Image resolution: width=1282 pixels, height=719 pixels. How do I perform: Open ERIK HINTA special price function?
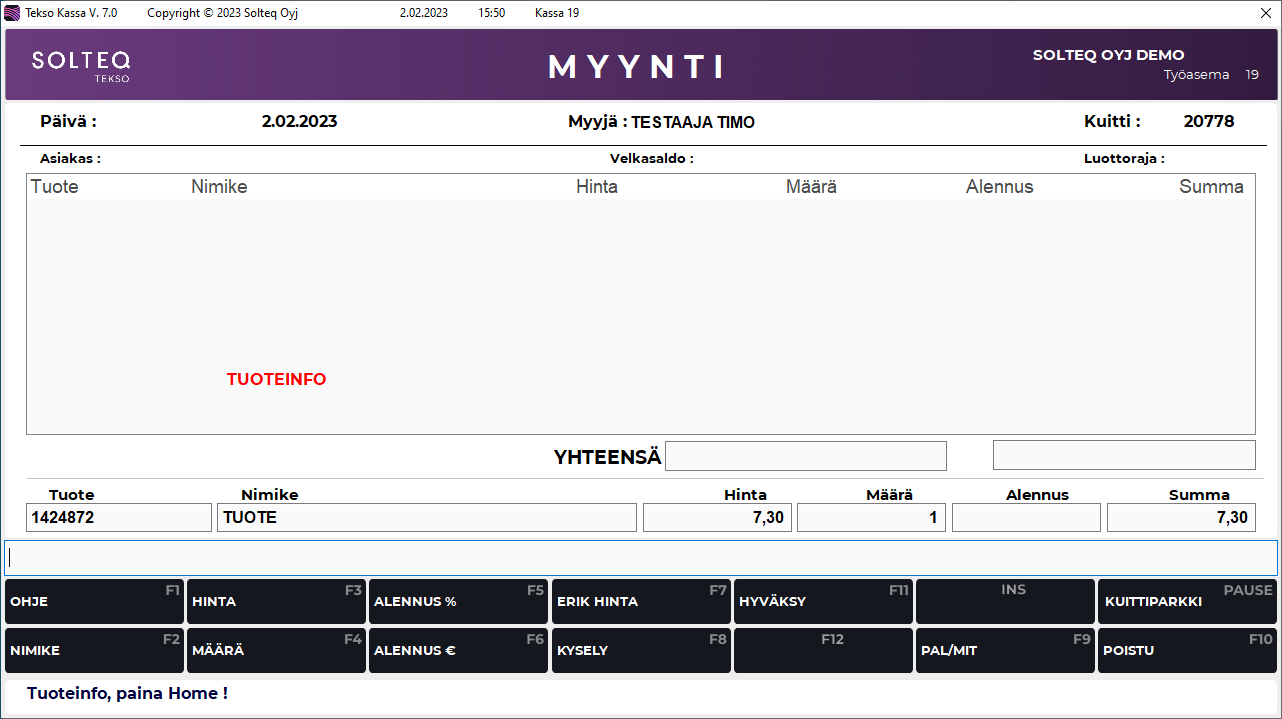pyautogui.click(x=640, y=601)
